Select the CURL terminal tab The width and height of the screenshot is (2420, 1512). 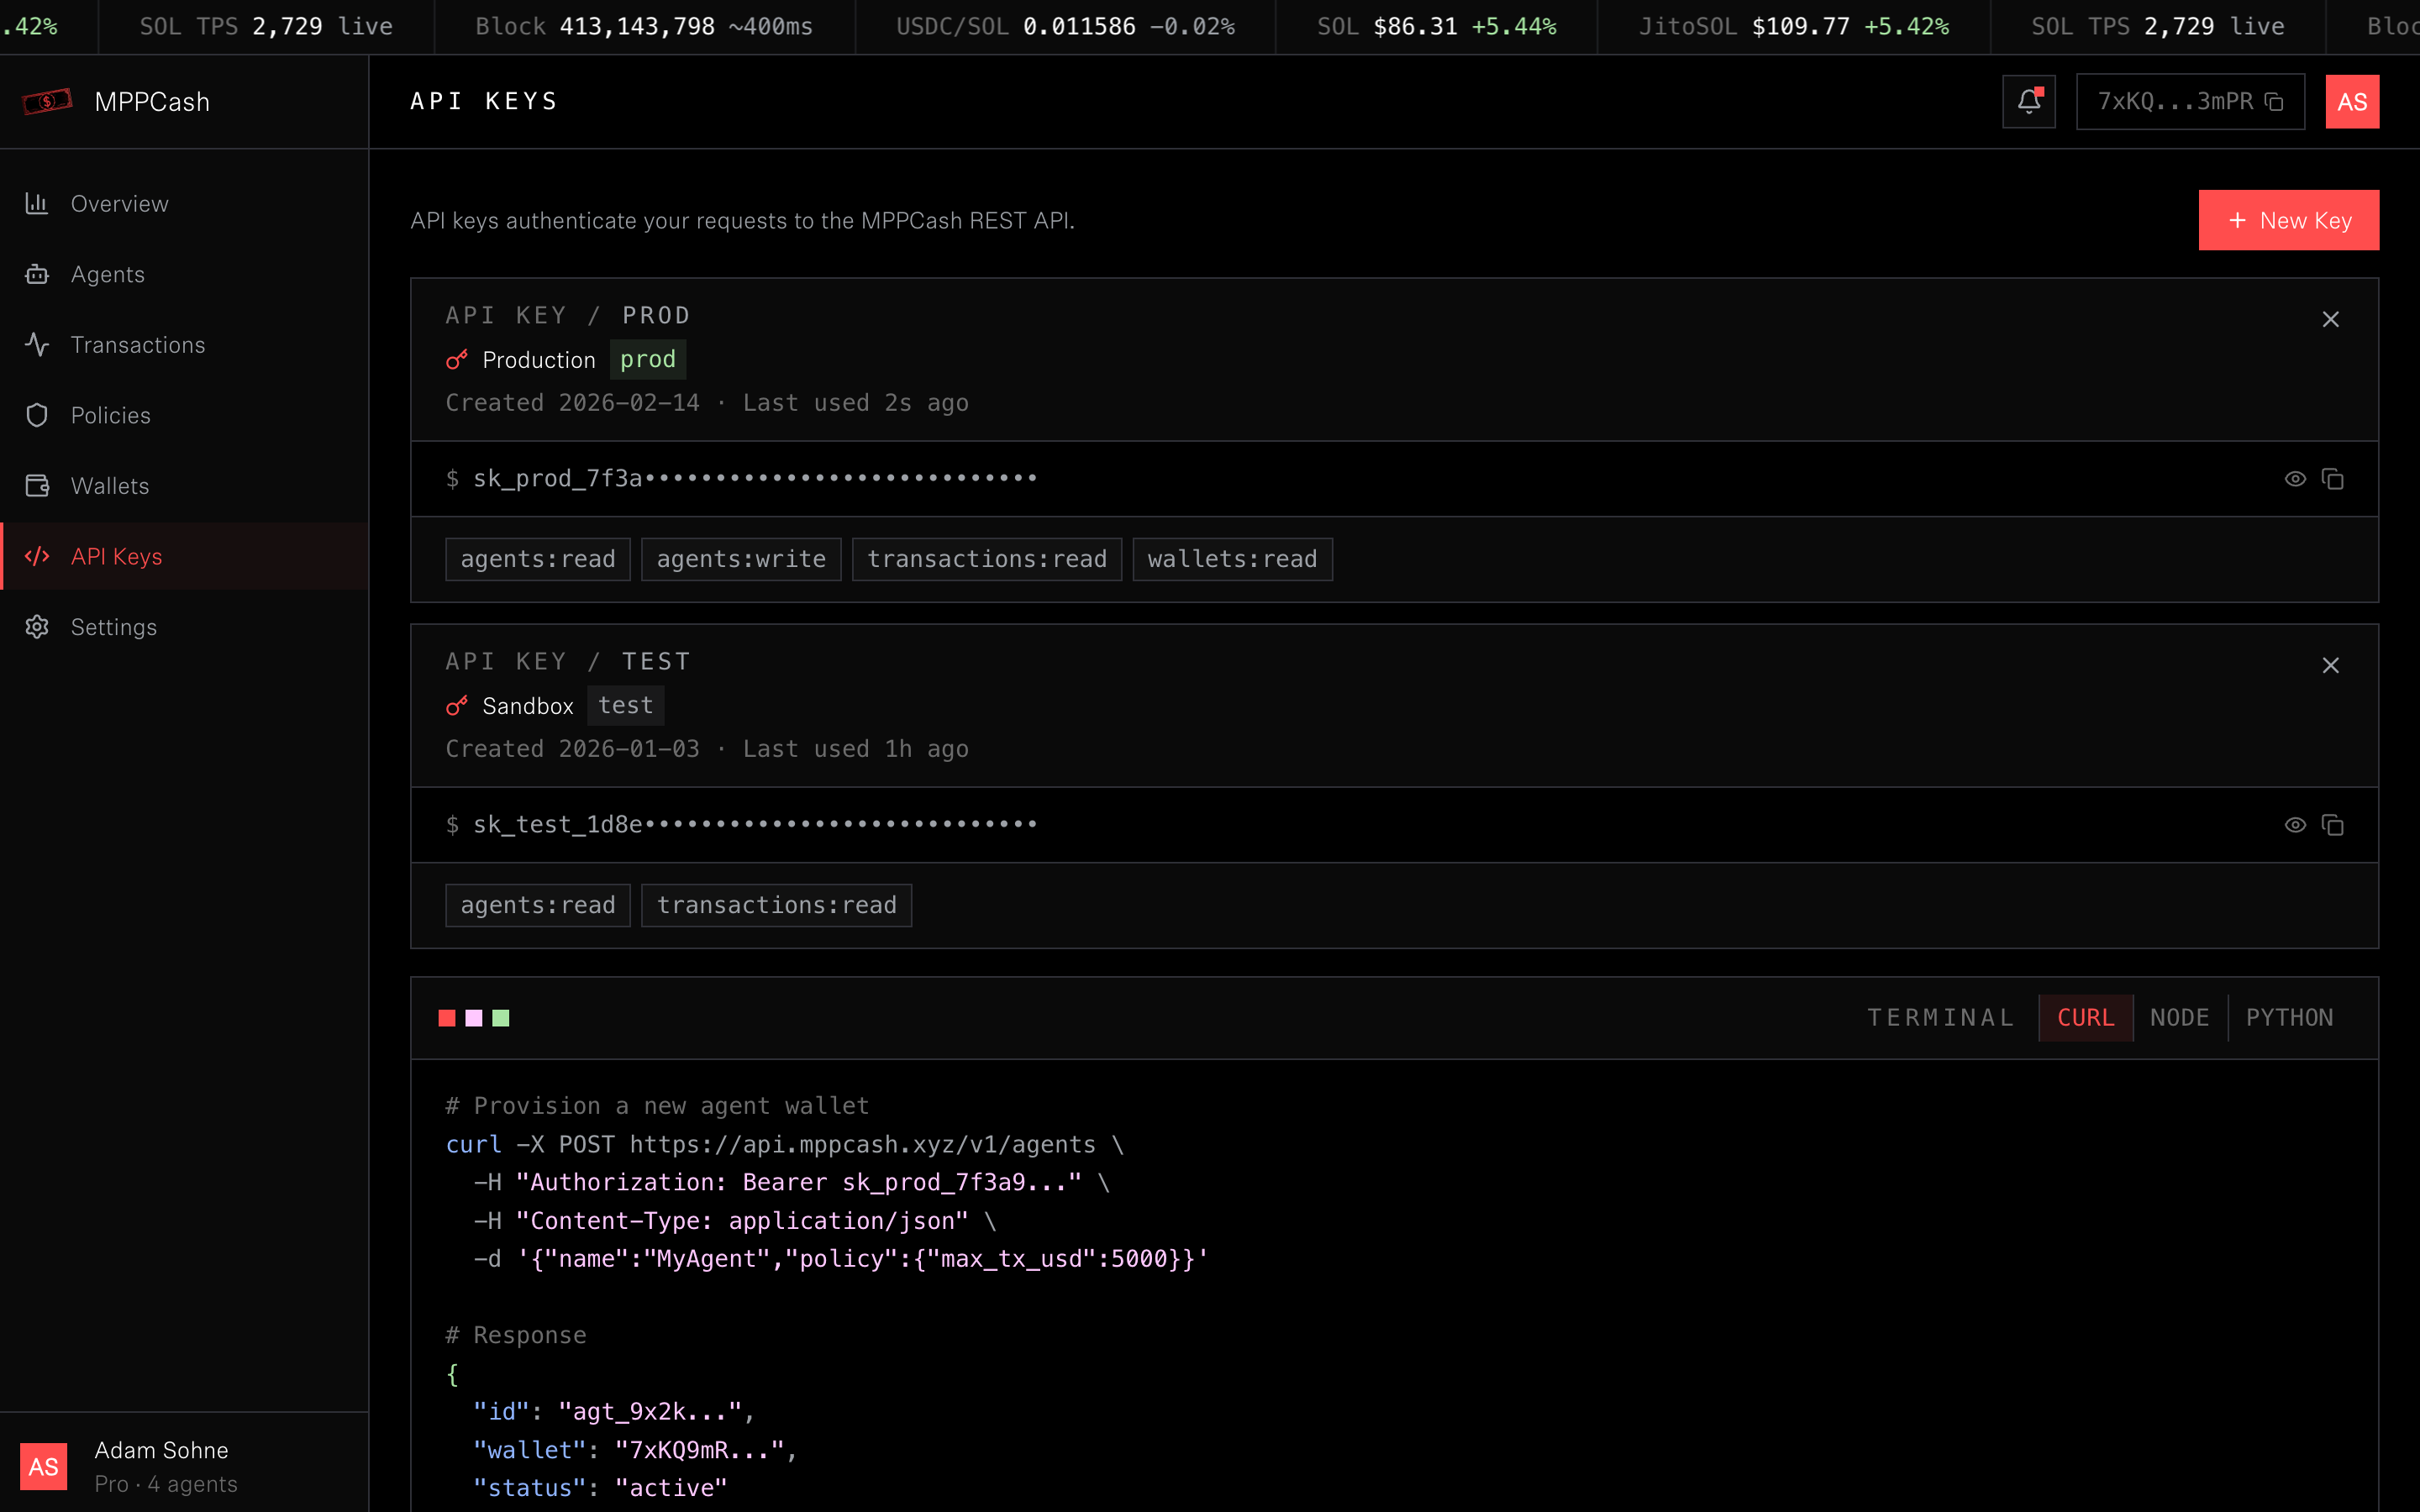[x=2085, y=1017]
